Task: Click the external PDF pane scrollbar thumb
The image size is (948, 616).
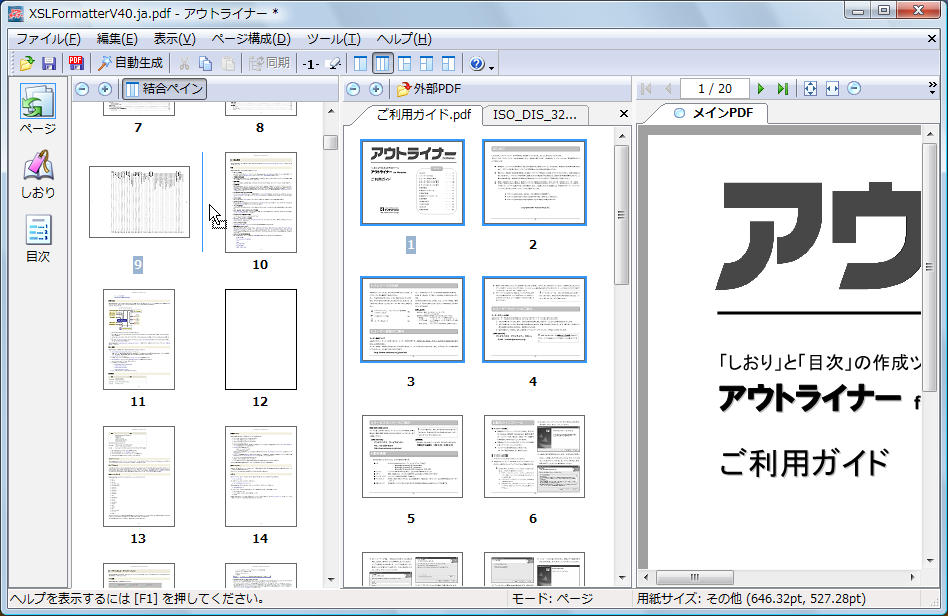Action: point(622,215)
